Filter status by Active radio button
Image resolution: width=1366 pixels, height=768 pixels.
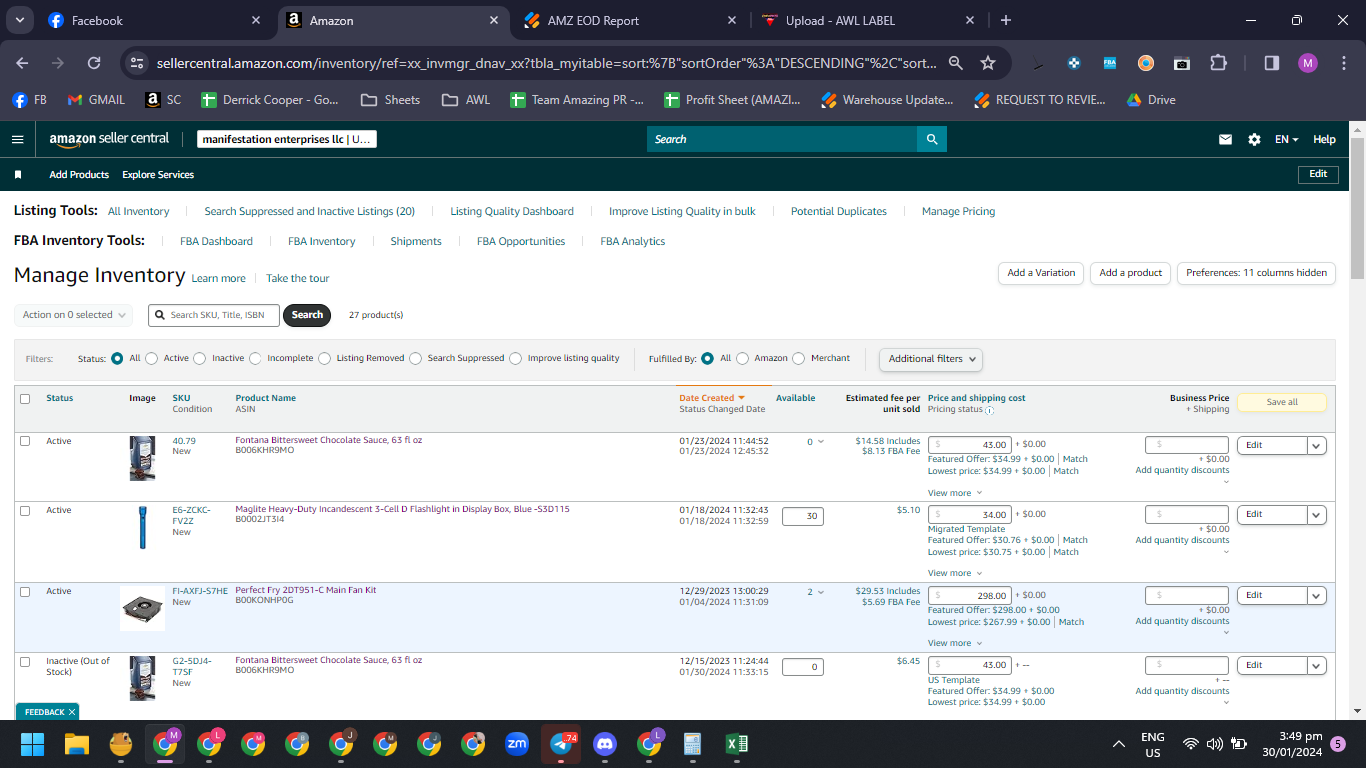pos(153,358)
